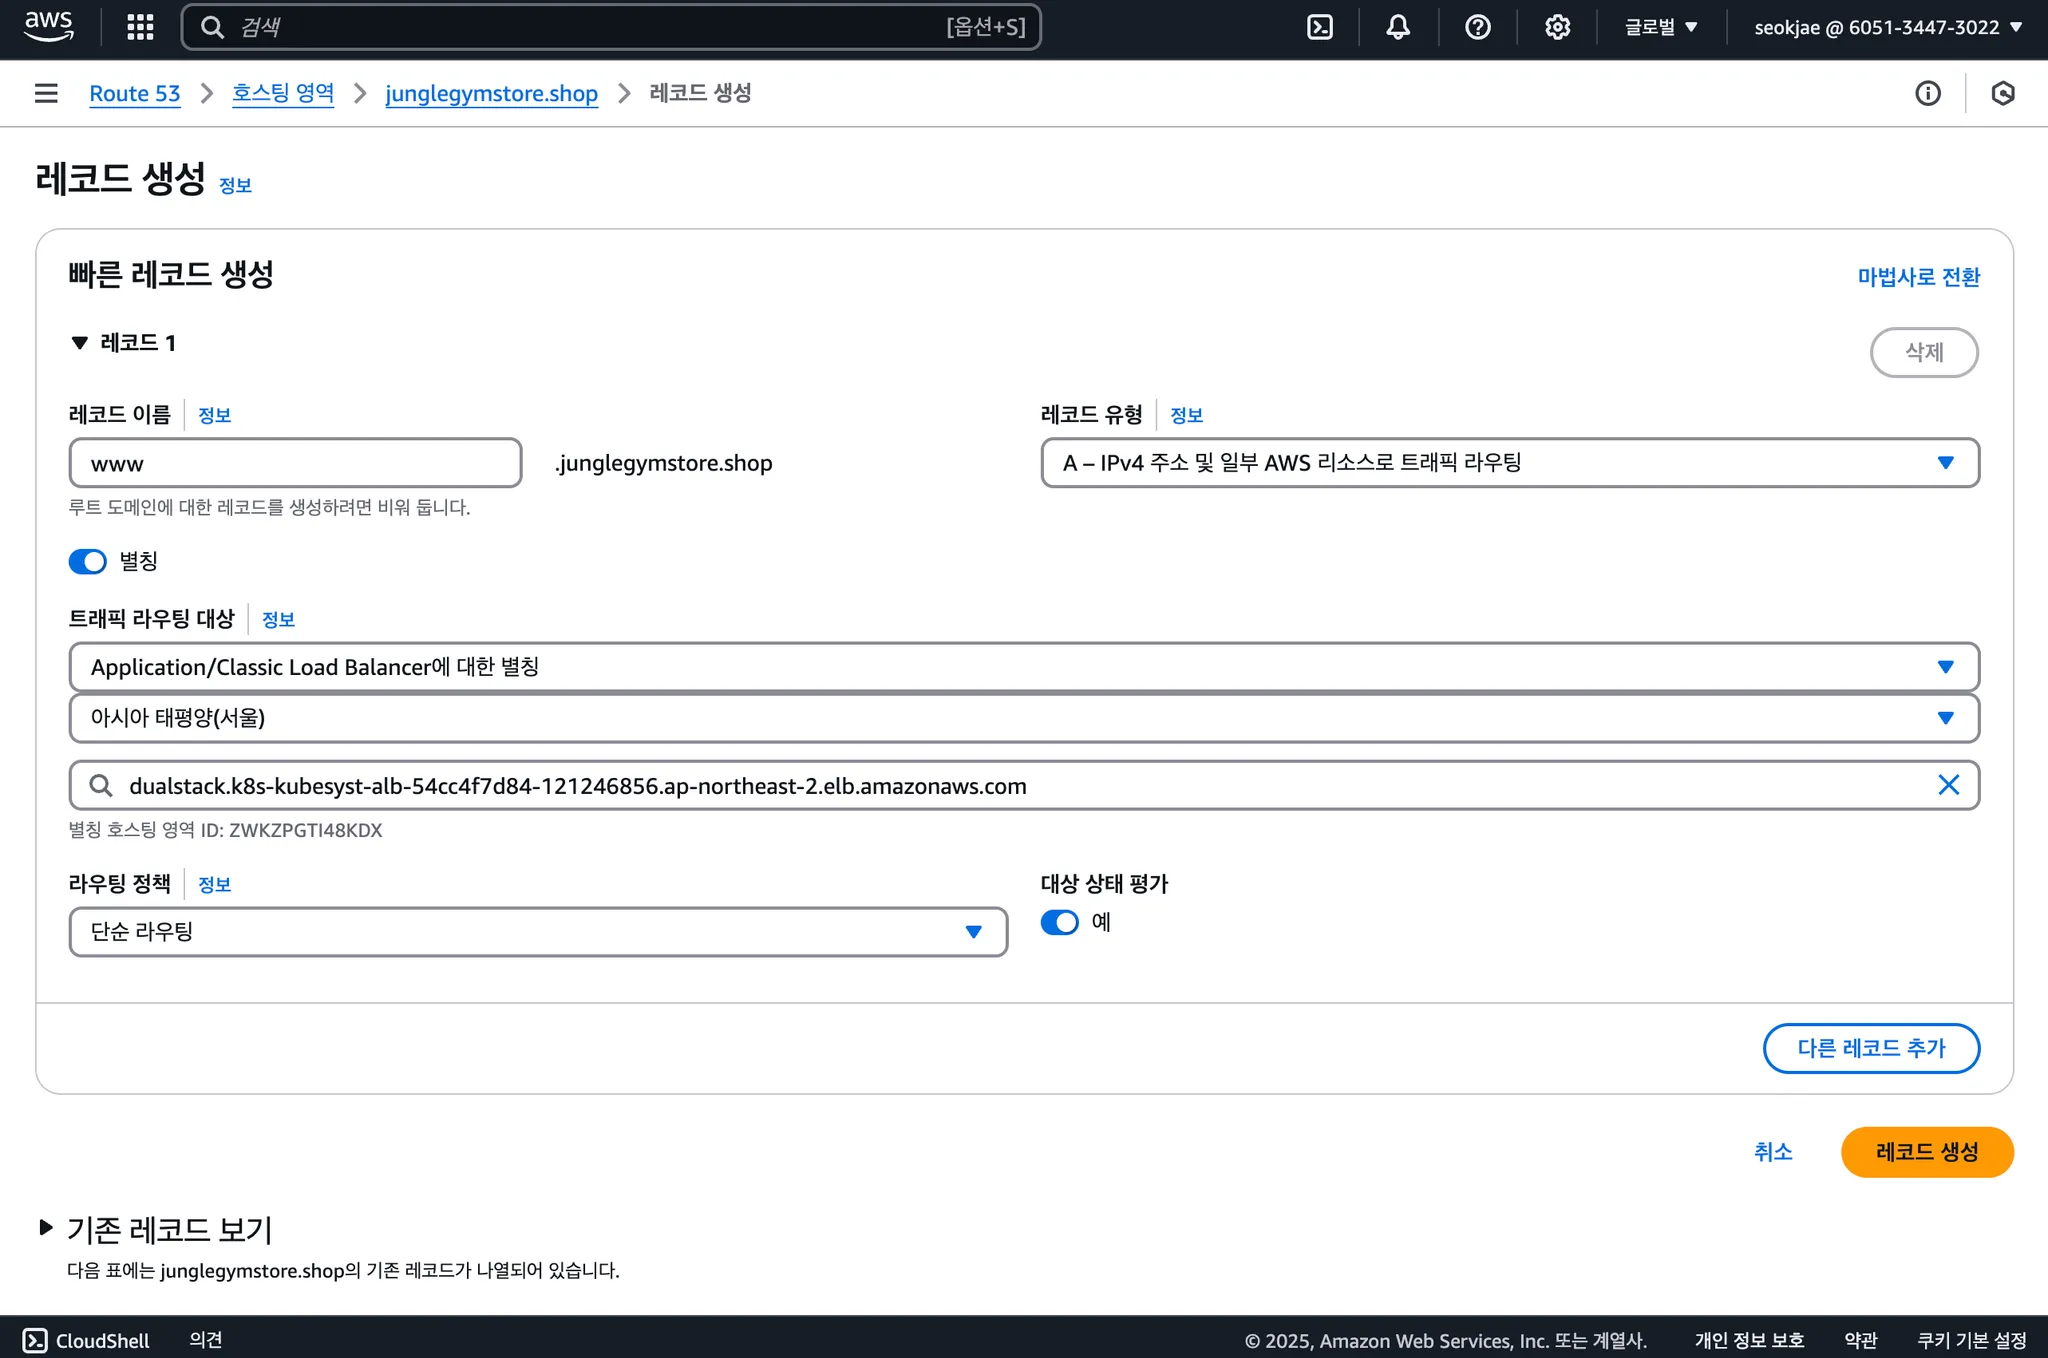Go to the Route 53 breadcrumb
The height and width of the screenshot is (1358, 2048).
pos(135,93)
